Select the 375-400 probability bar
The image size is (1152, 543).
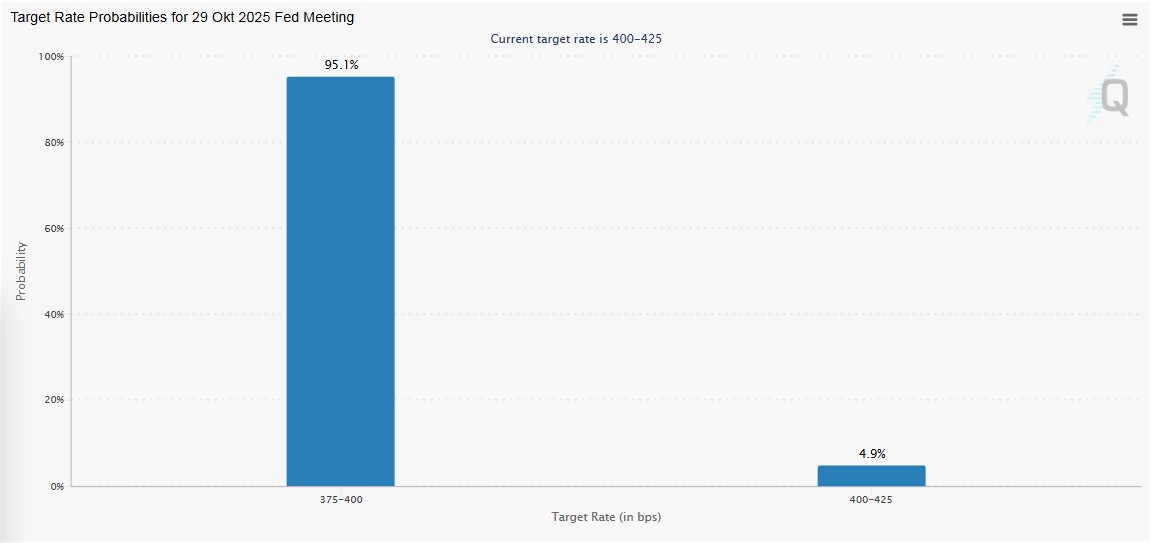pyautogui.click(x=340, y=281)
